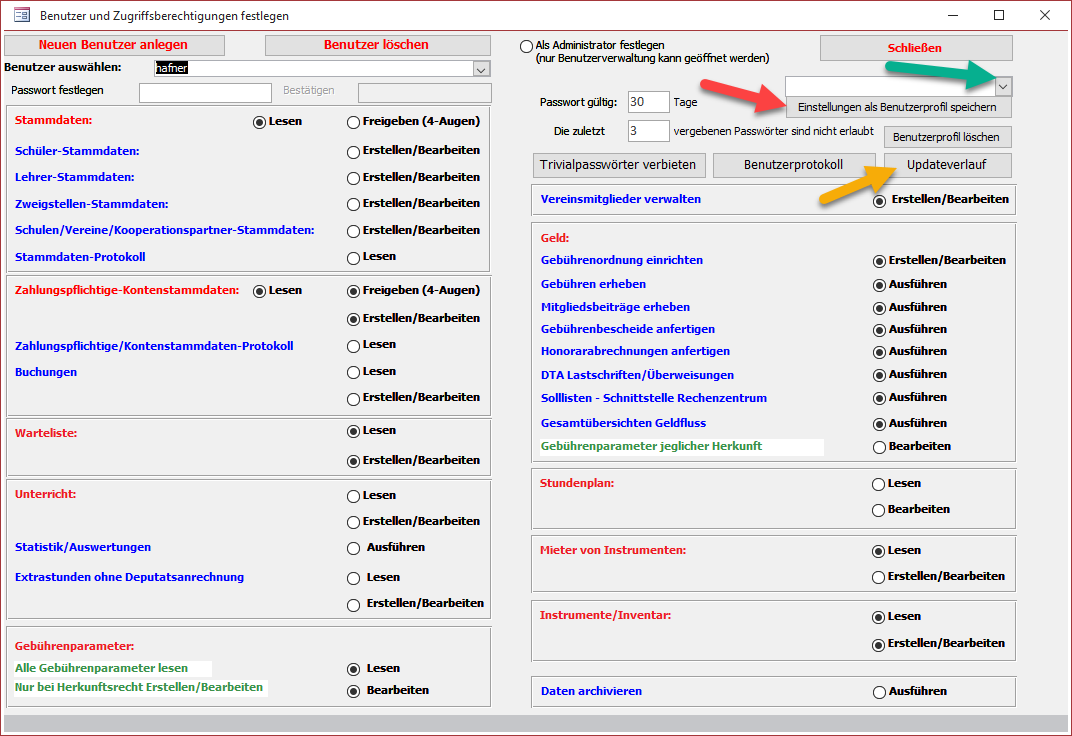Screen dimensions: 1072x736
Task: Click 'Neuen Benutzer anlegen' button
Action: (x=113, y=45)
